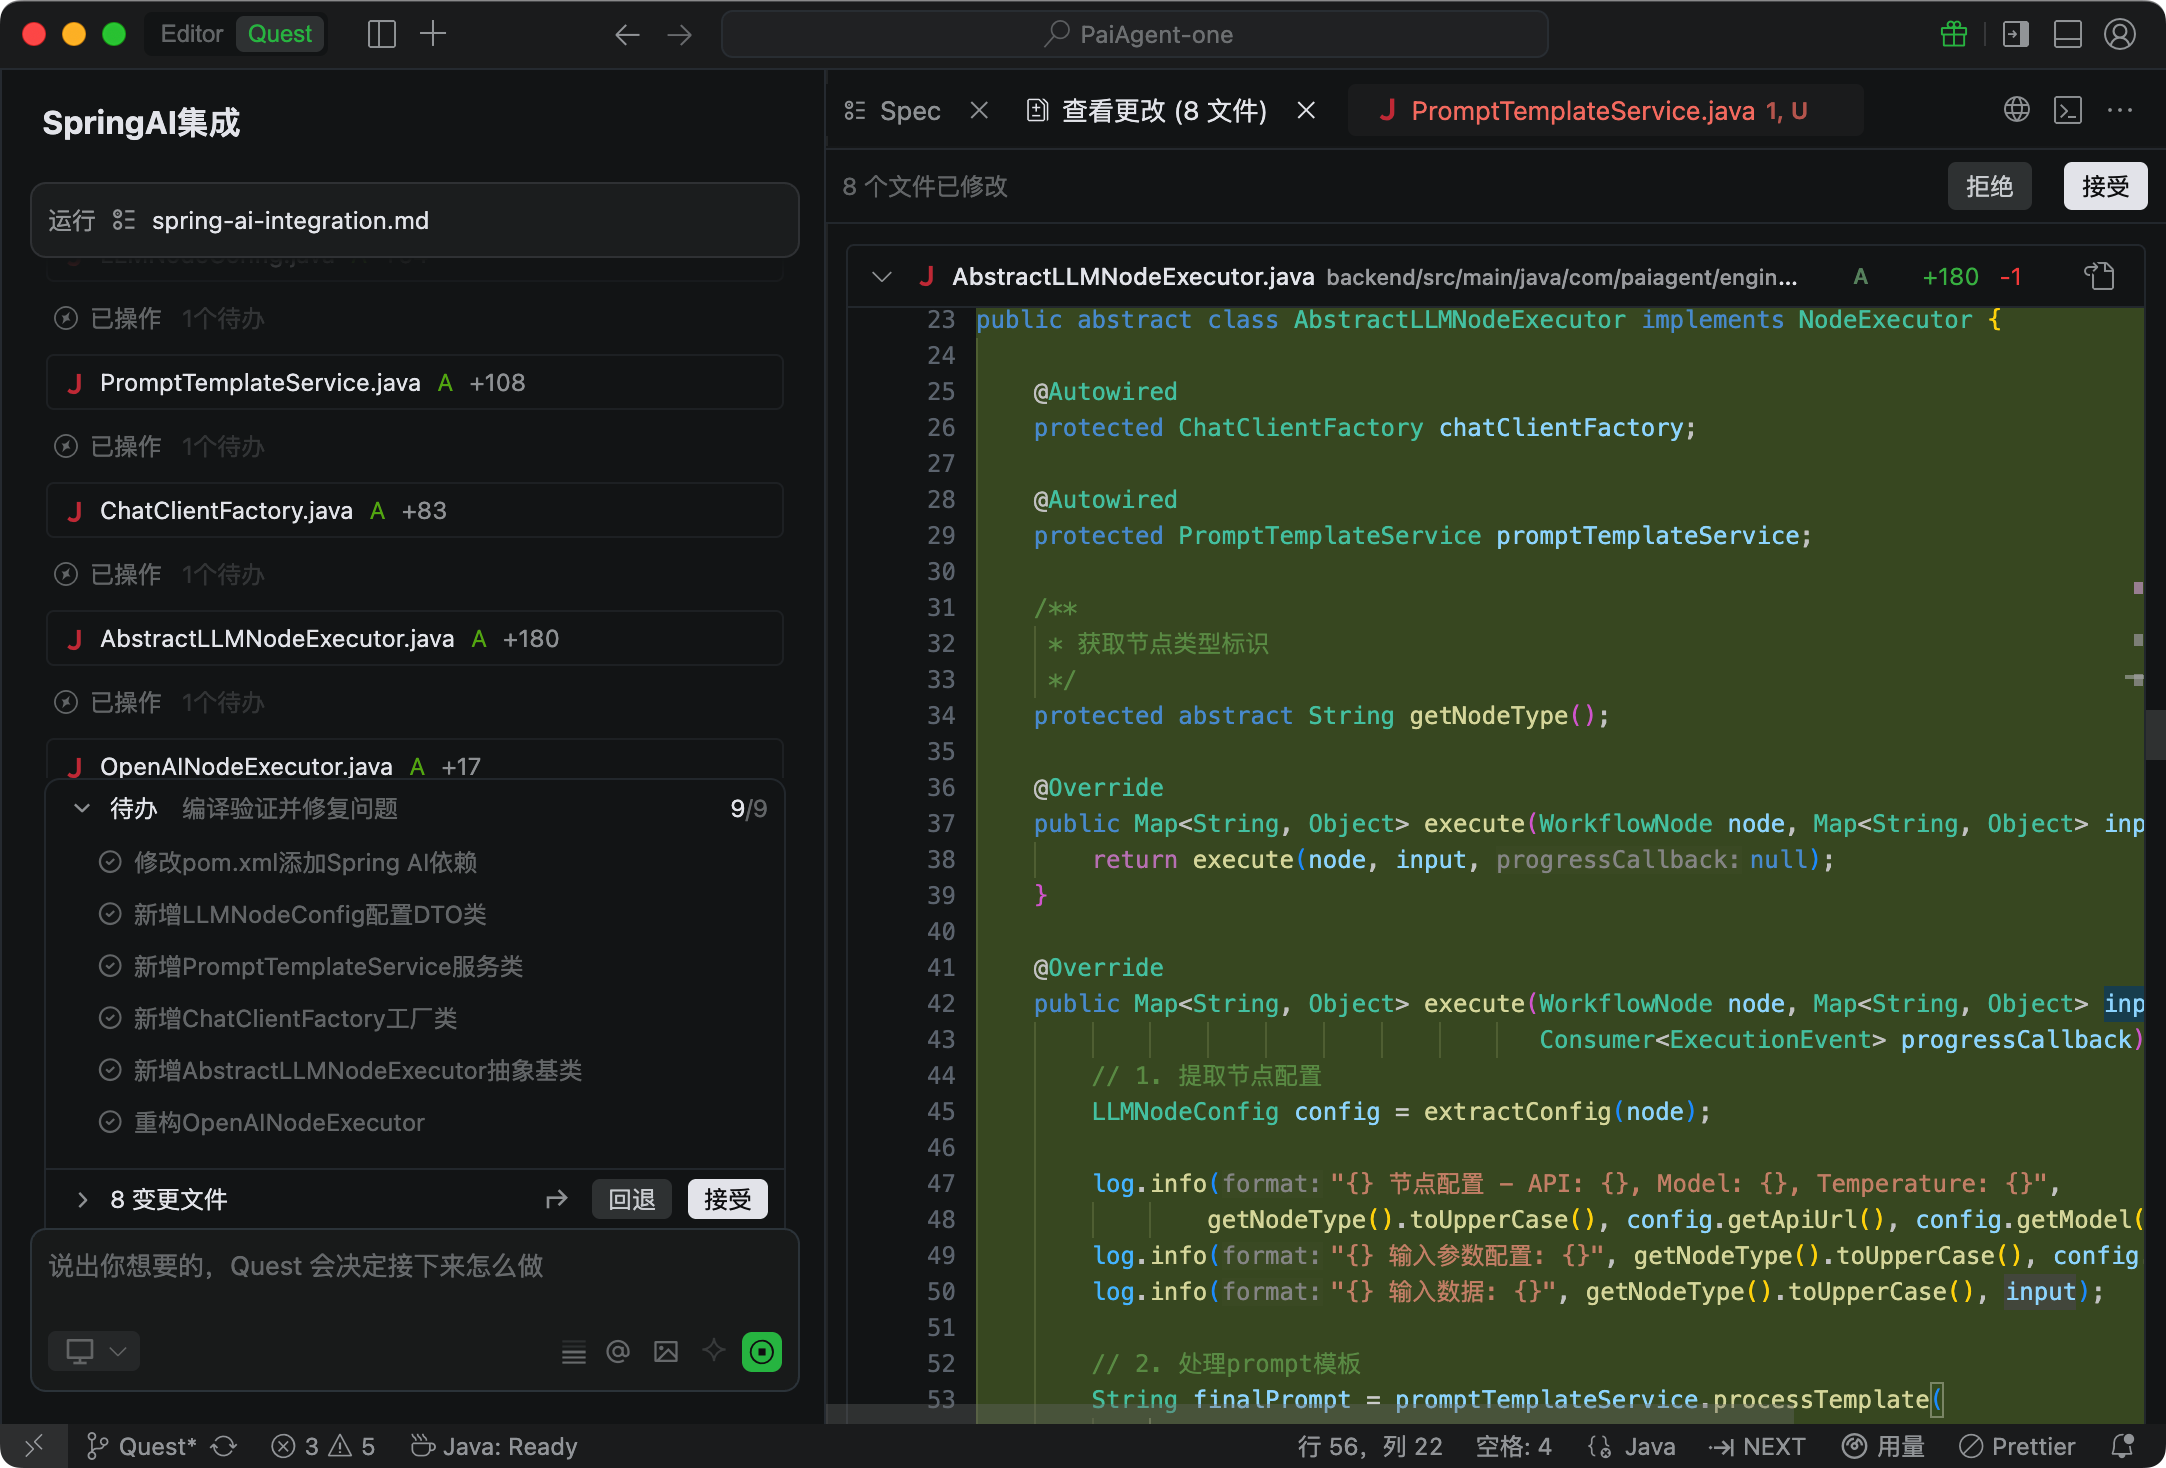Viewport: 2166px width, 1468px height.
Task: Toggle the bottom panel layout icon
Action: (x=2067, y=34)
